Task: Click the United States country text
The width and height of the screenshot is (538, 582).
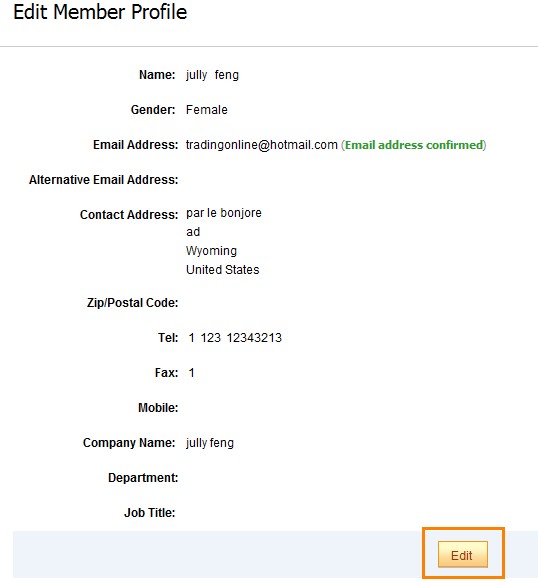Action: pos(222,270)
